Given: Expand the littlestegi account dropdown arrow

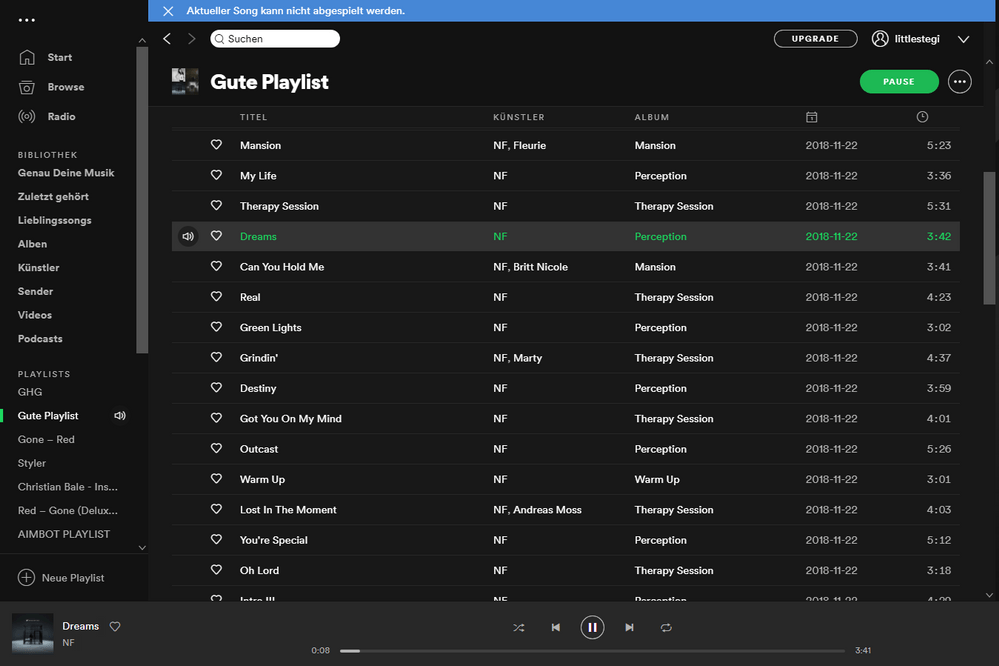Looking at the screenshot, I should pyautogui.click(x=963, y=39).
